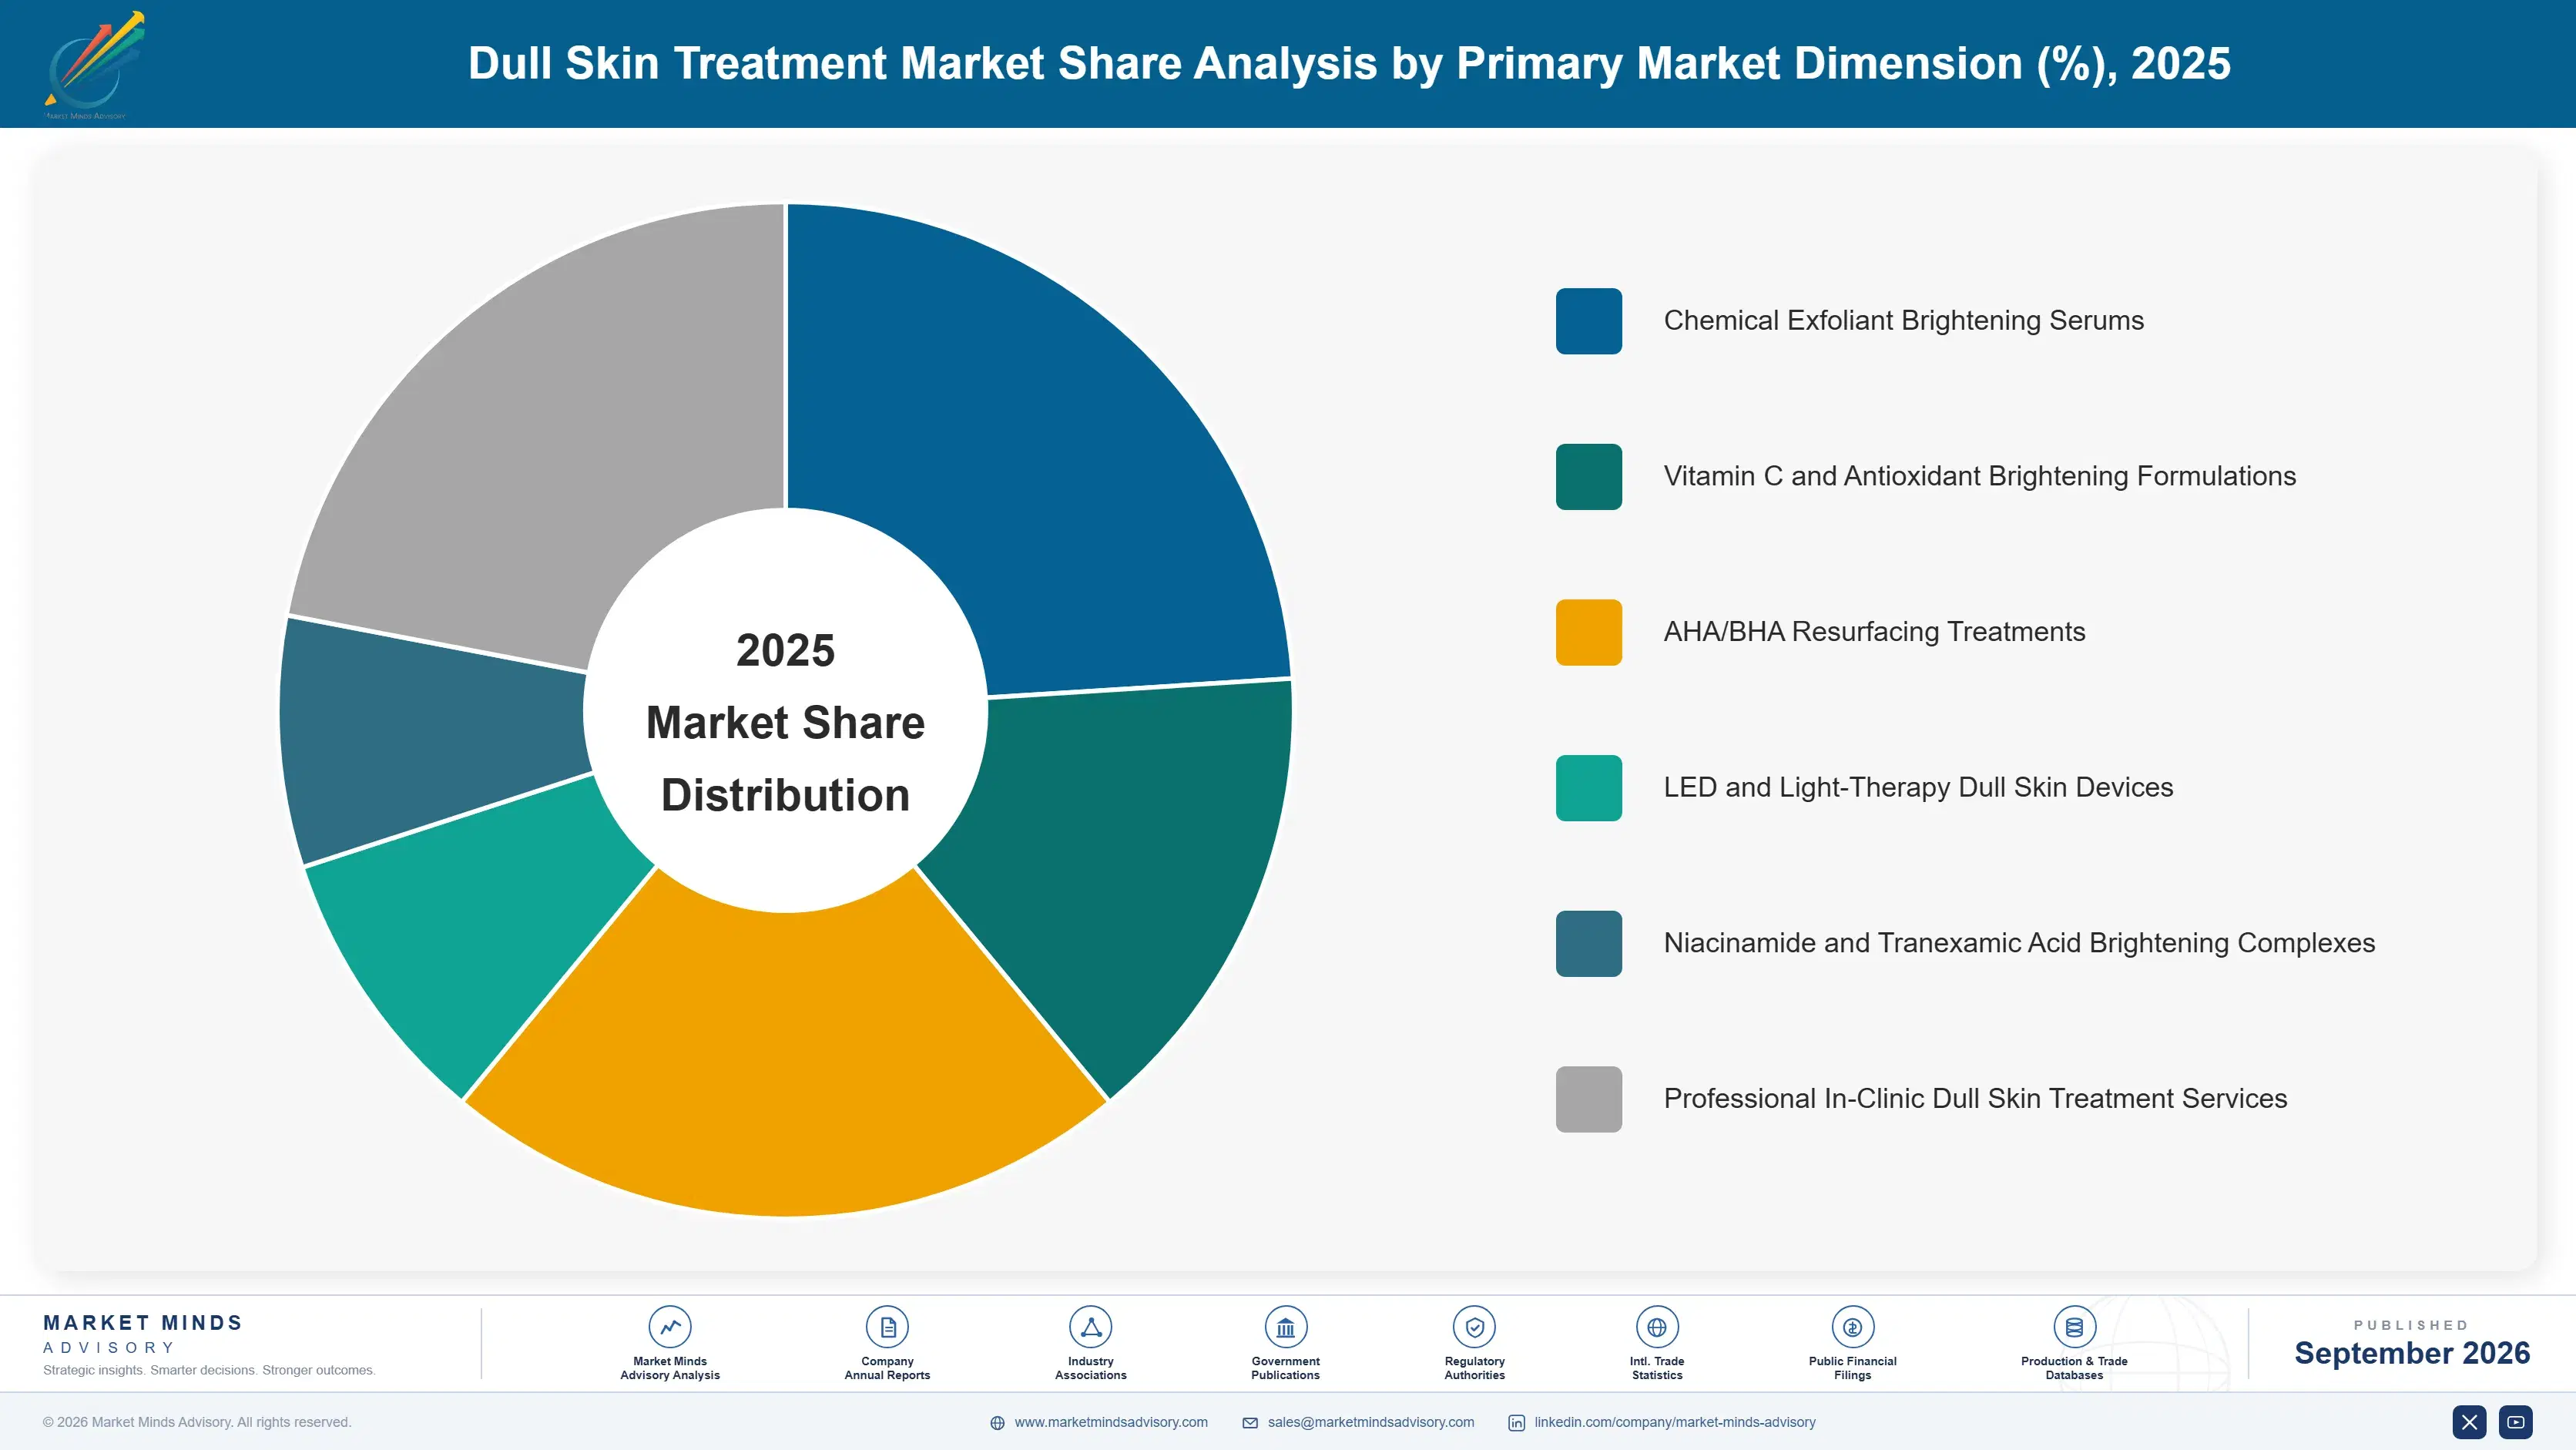This screenshot has height=1450, width=2576.
Task: Click the globe icon beside website URL
Action: click(997, 1423)
